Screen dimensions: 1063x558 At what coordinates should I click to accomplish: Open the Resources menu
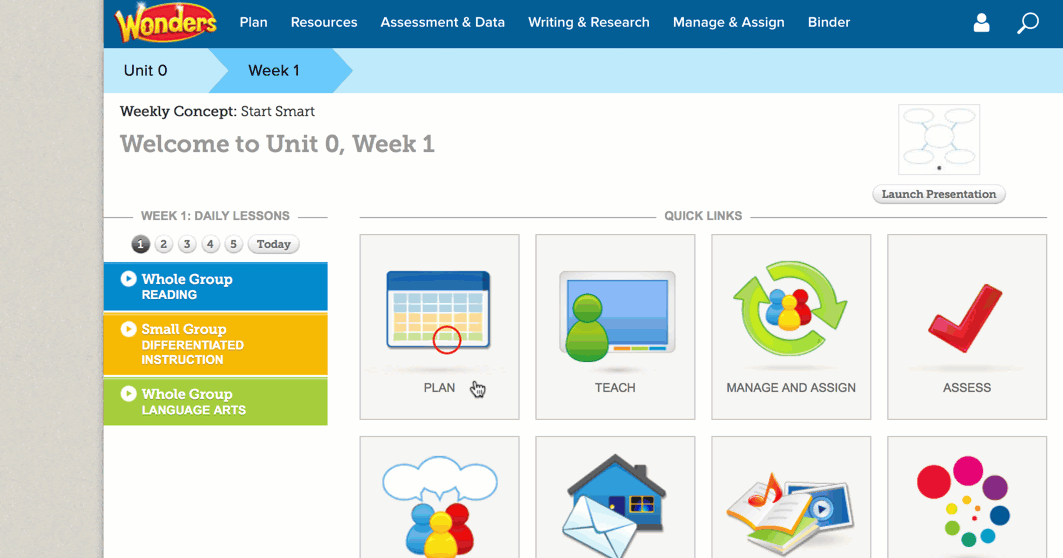coord(324,22)
